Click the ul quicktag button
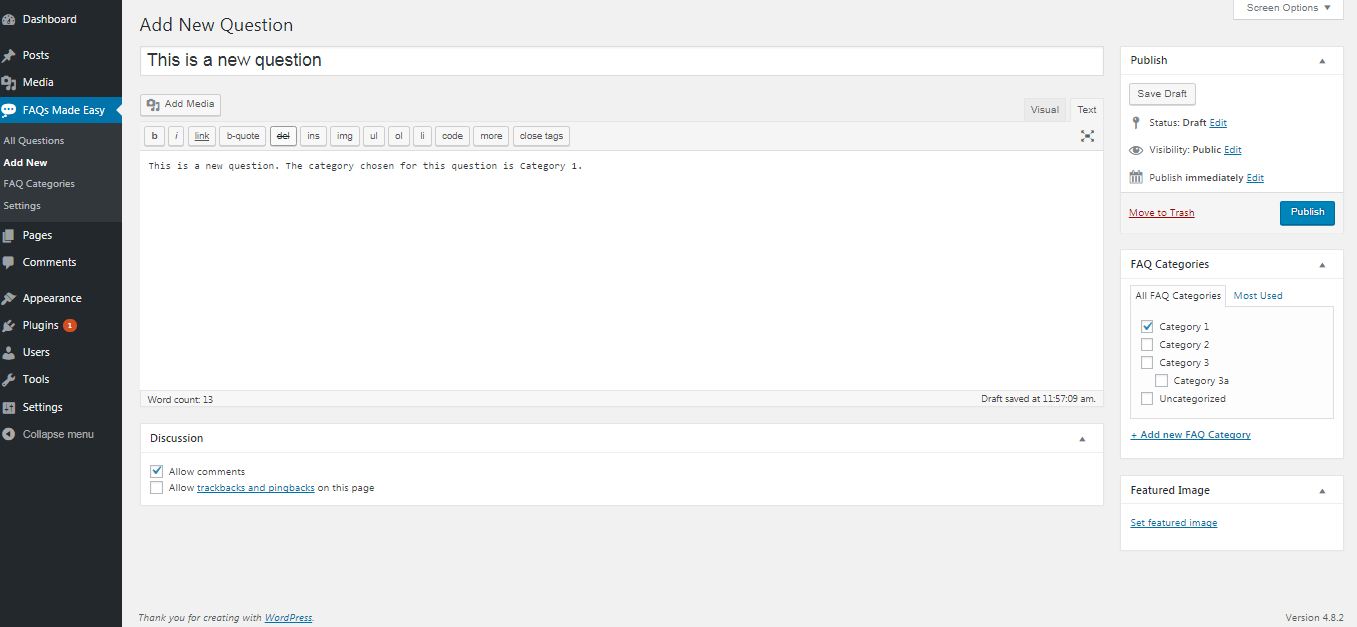 tap(373, 136)
